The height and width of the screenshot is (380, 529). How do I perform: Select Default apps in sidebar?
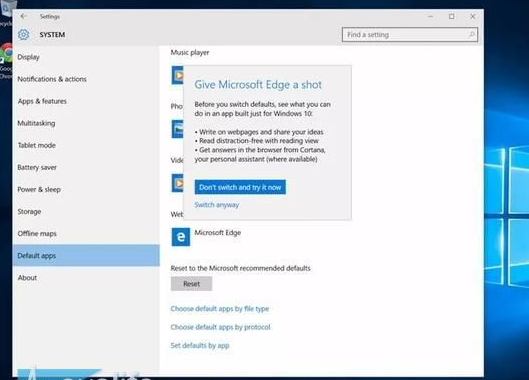(x=86, y=255)
